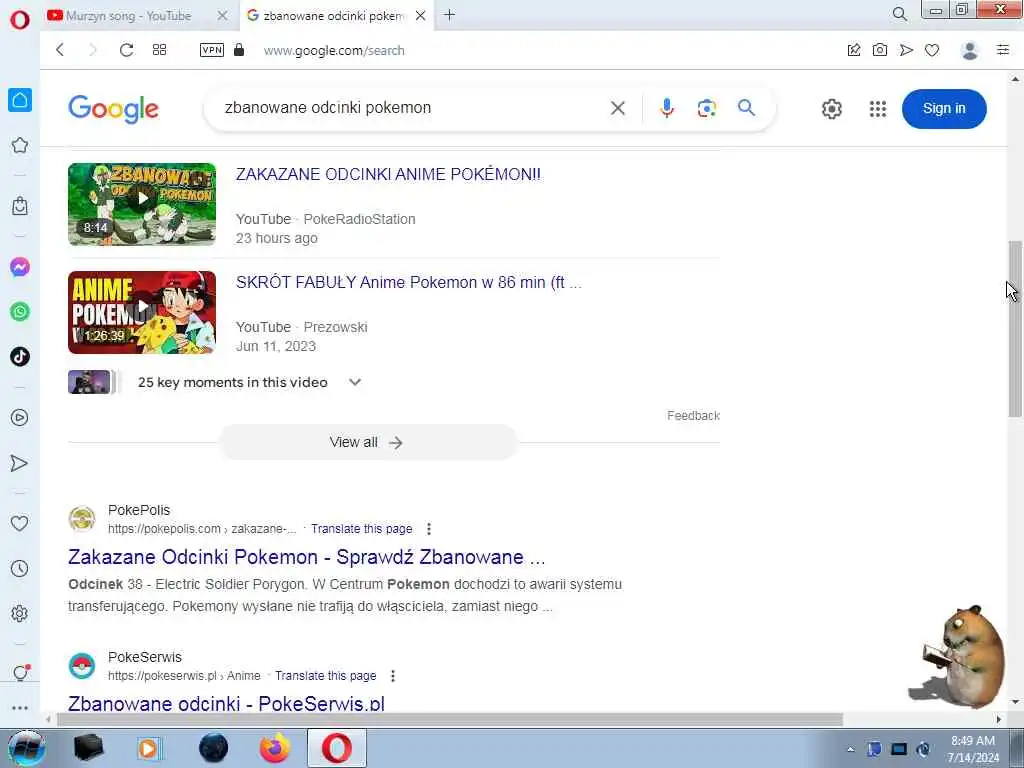This screenshot has width=1024, height=768.
Task: Search by image with Google Lens
Action: pos(707,108)
